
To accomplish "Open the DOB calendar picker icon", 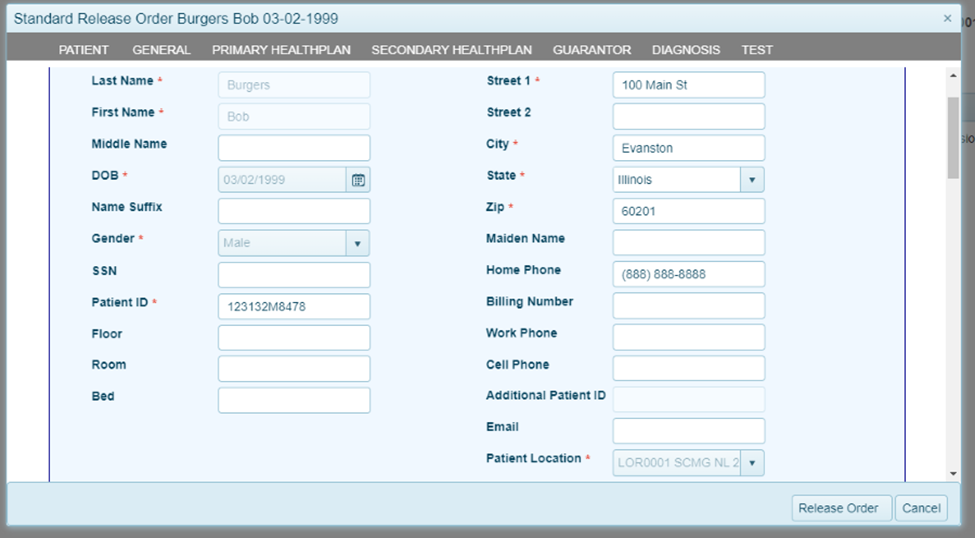I will [358, 180].
